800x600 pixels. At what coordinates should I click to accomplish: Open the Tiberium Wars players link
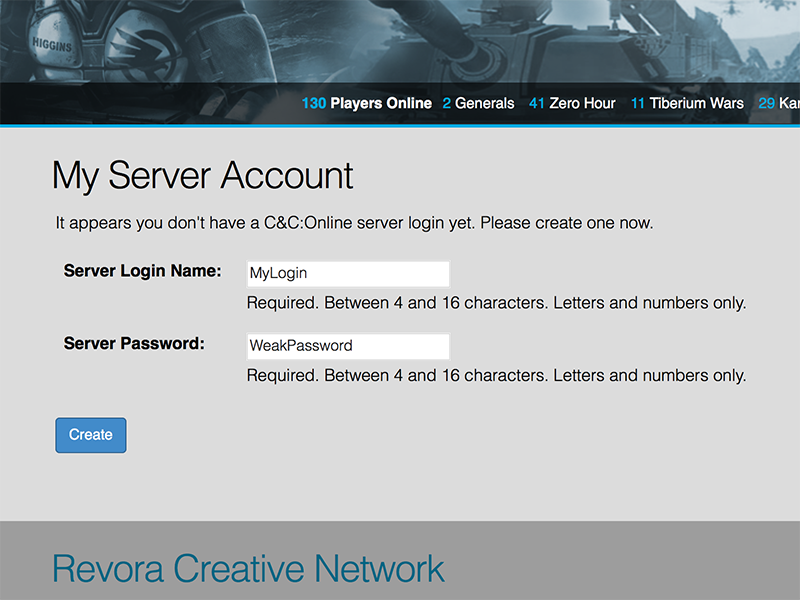[x=695, y=103]
